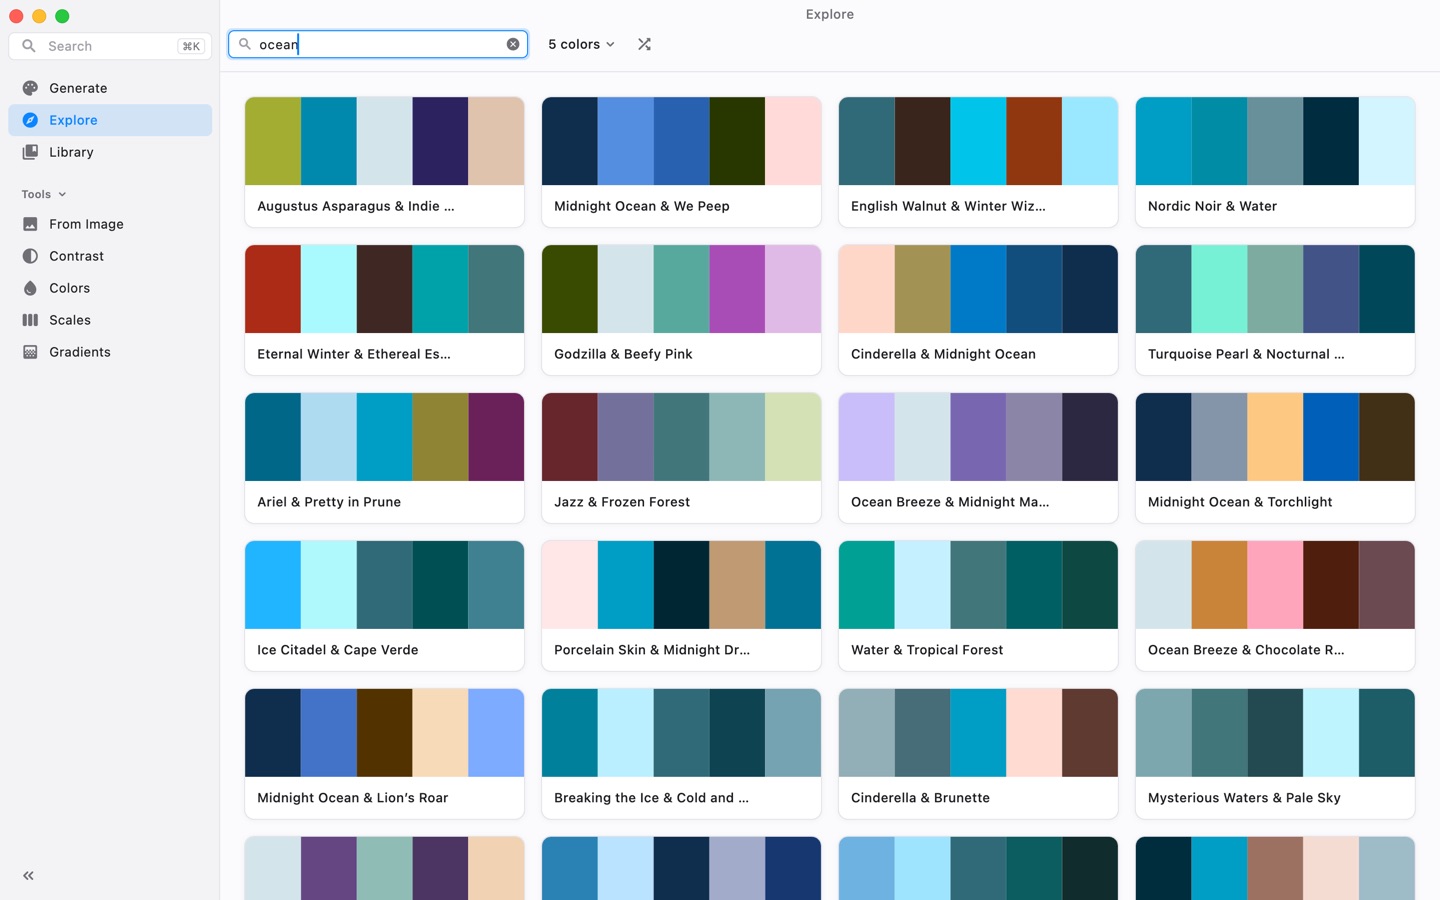Focus the sidebar Search field
Screen dimensions: 1440x900
coord(110,46)
